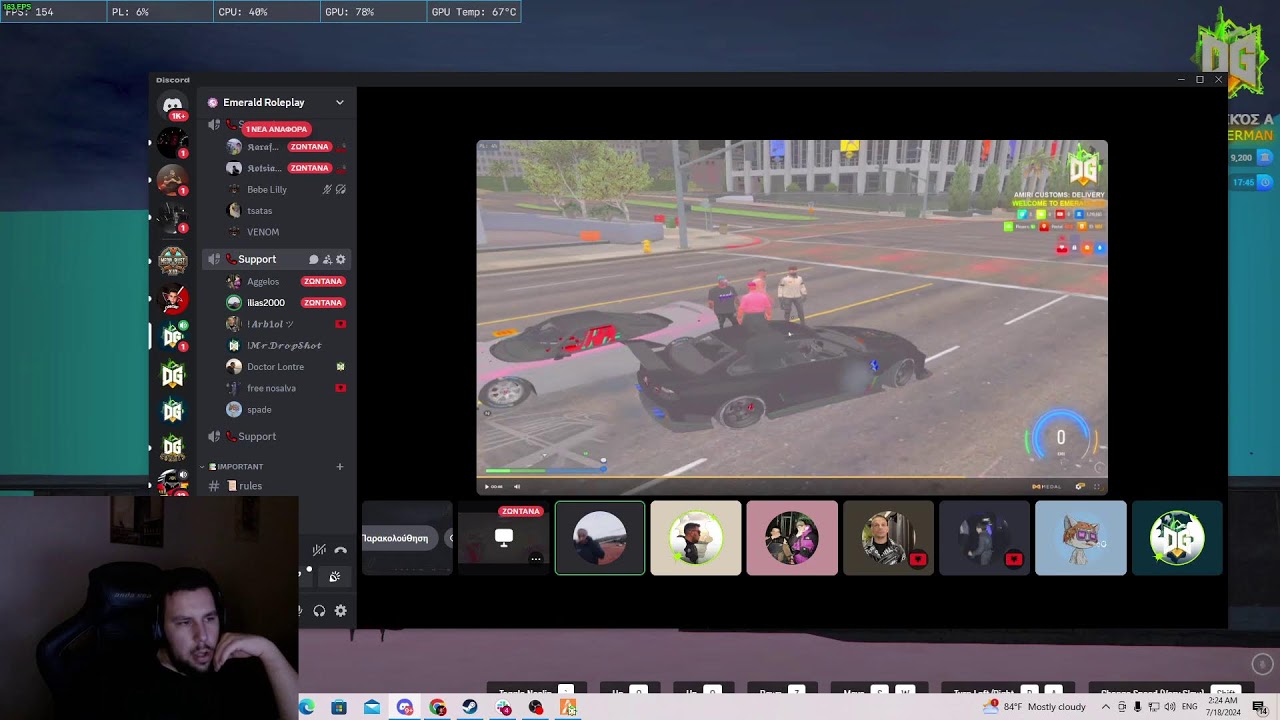1280x720 pixels.
Task: Select the pink participant tile thumbnail
Action: 792,538
